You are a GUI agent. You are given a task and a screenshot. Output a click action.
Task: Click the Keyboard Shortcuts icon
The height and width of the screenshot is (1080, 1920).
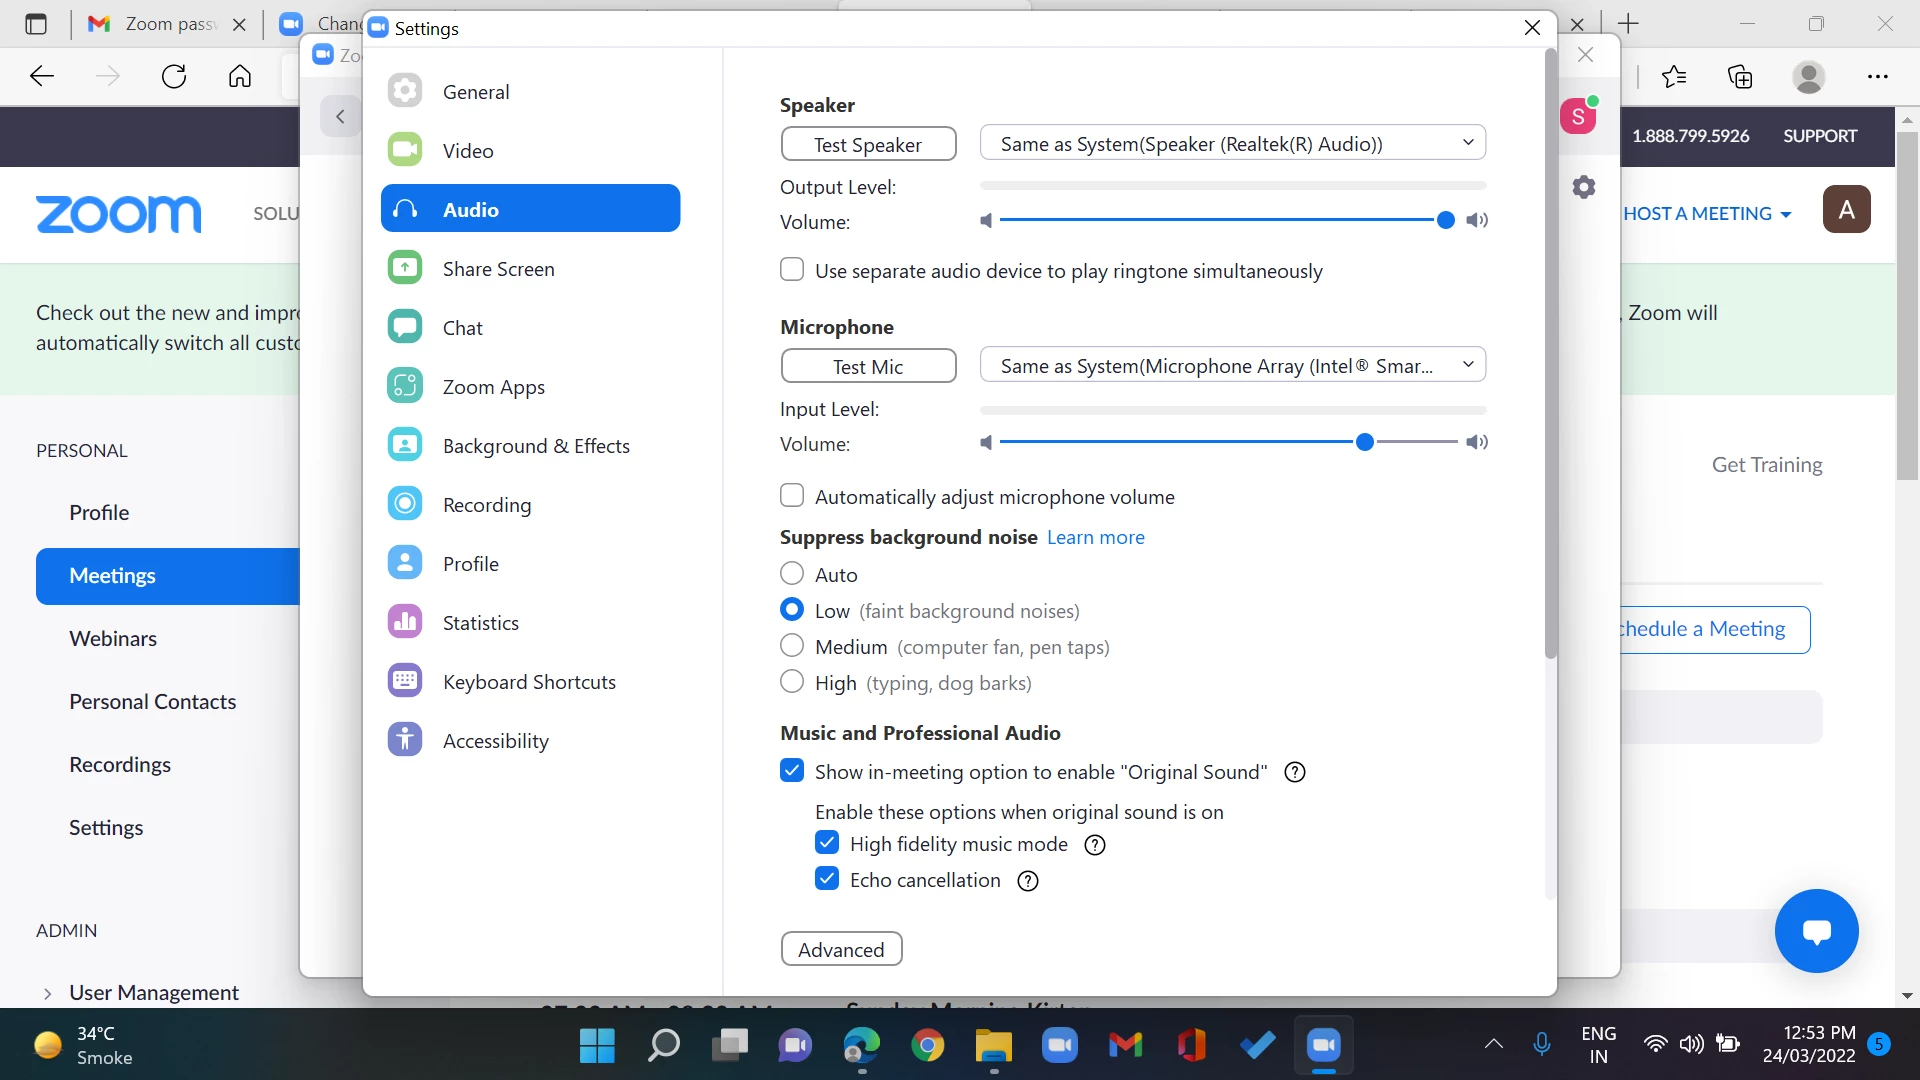(x=405, y=681)
